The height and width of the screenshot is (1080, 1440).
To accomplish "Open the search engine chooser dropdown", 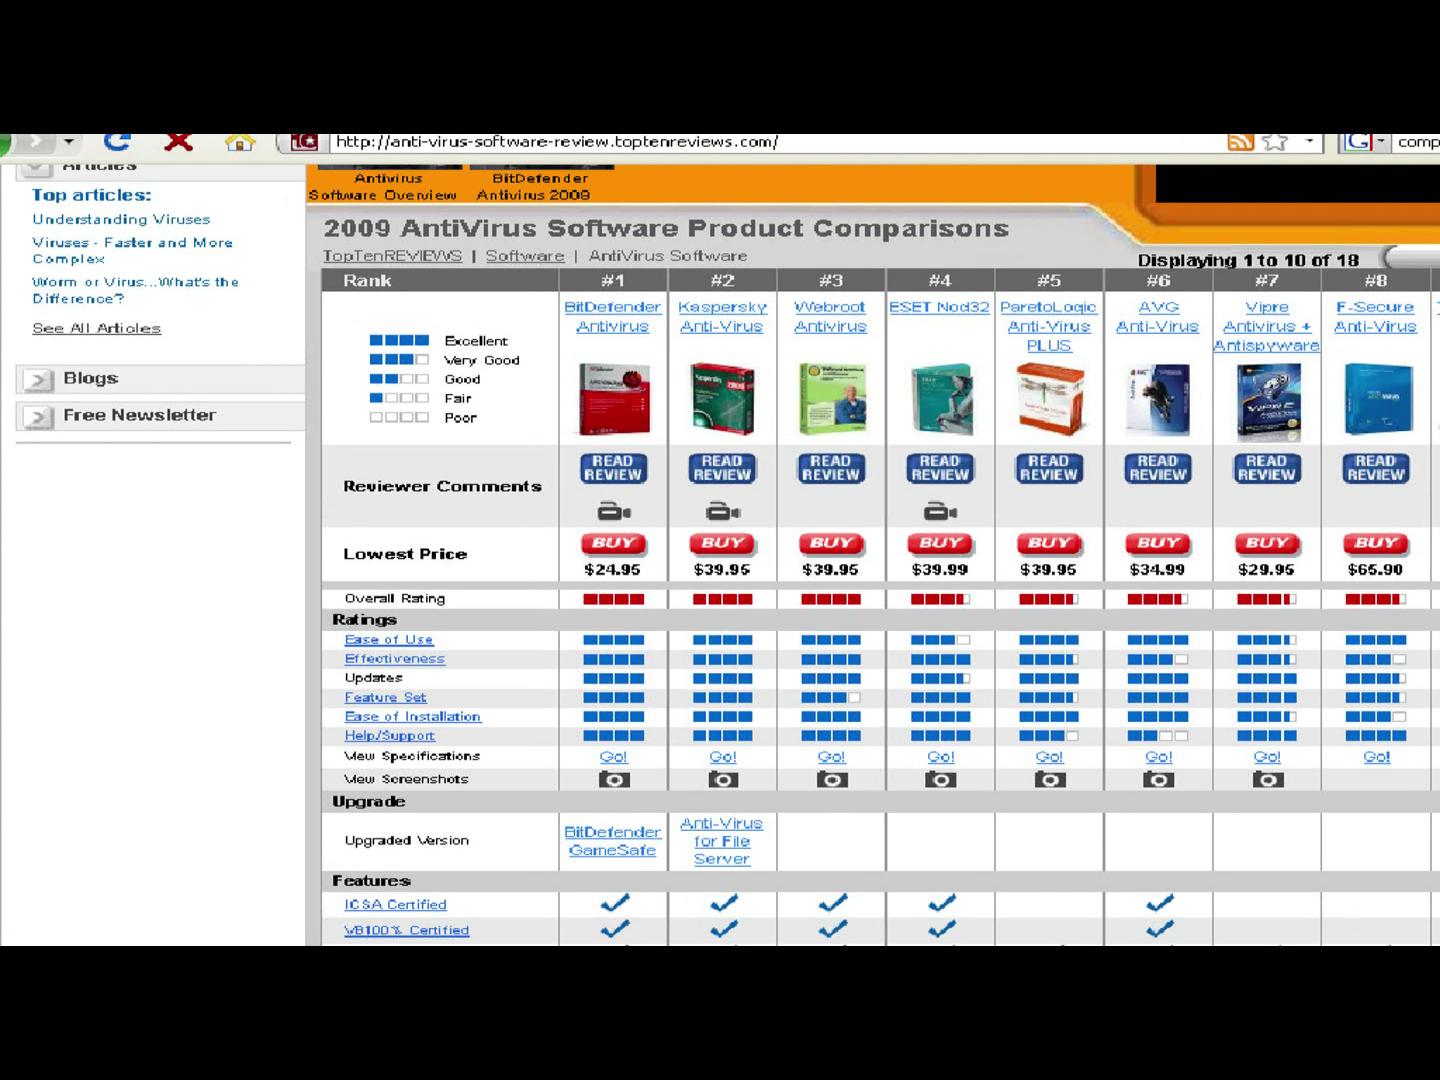I will coord(1380,142).
